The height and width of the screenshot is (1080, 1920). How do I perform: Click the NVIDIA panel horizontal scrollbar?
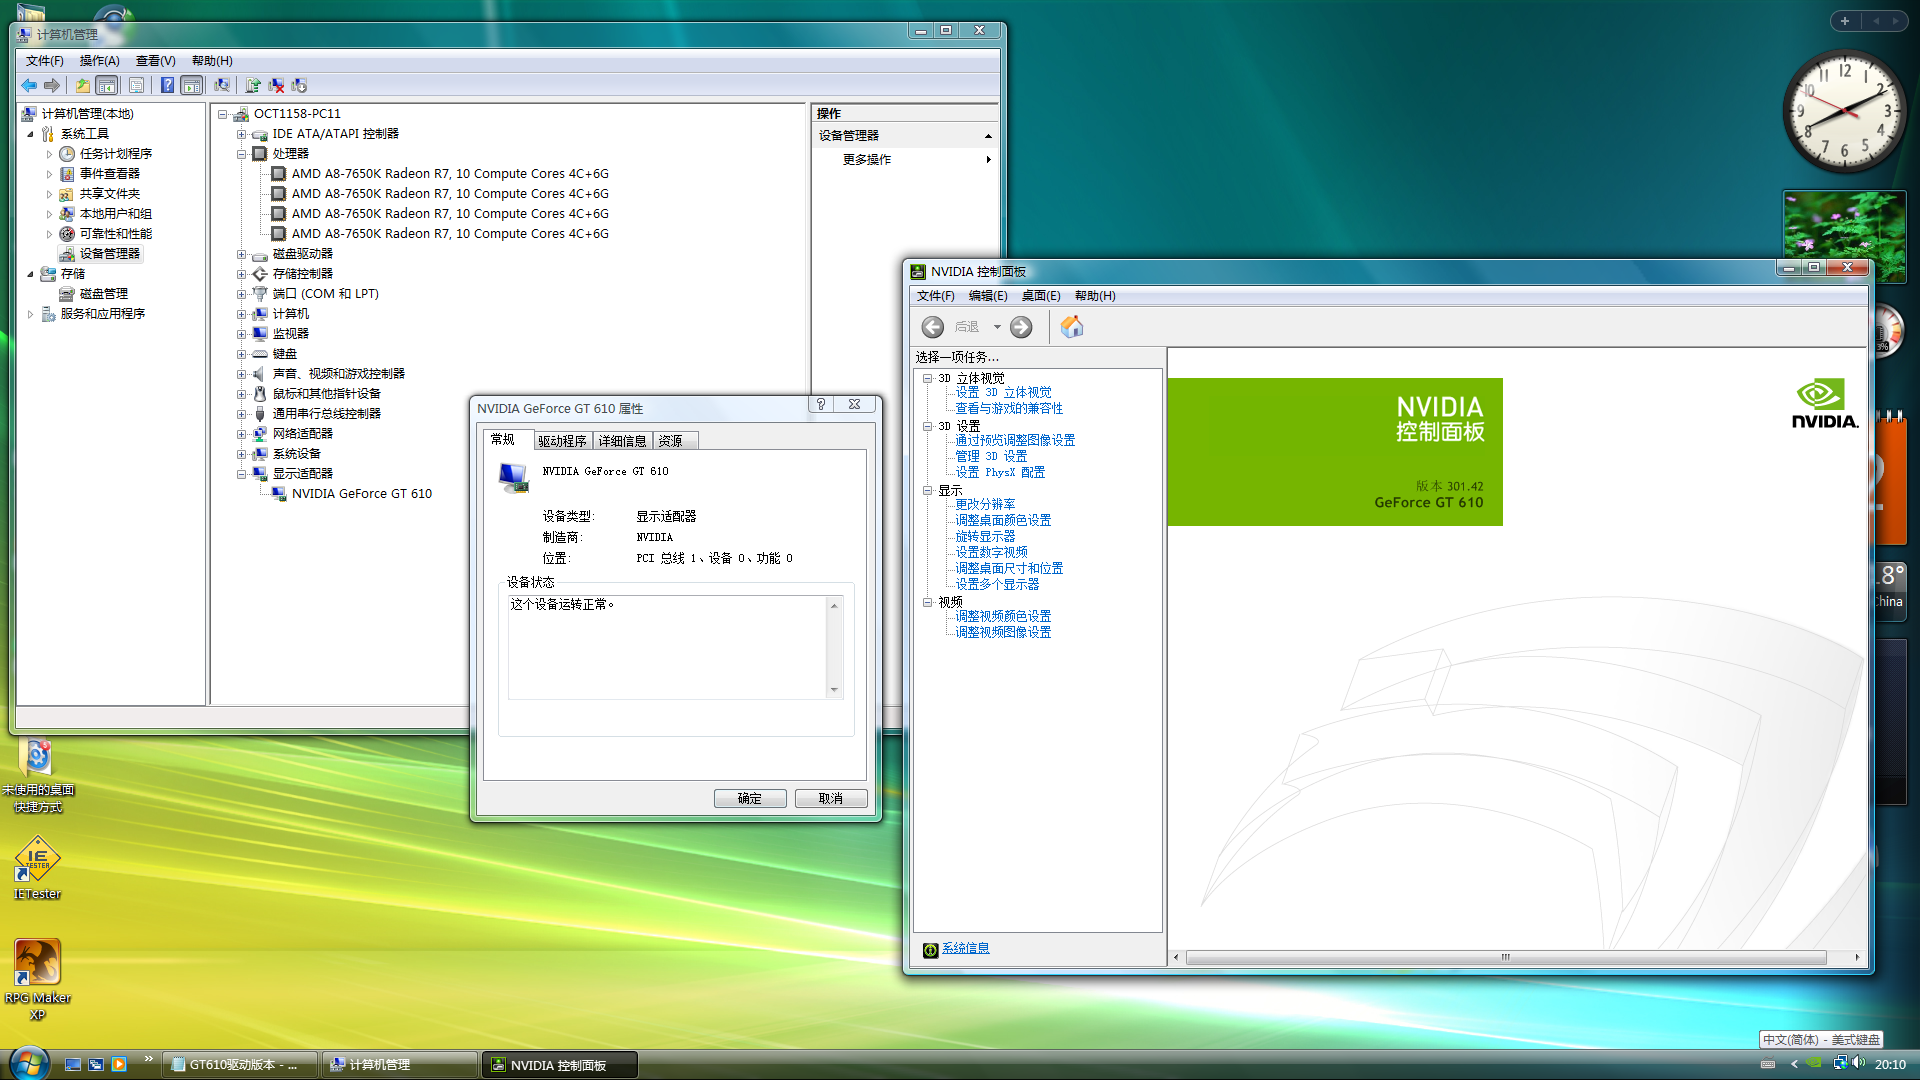pyautogui.click(x=1505, y=957)
